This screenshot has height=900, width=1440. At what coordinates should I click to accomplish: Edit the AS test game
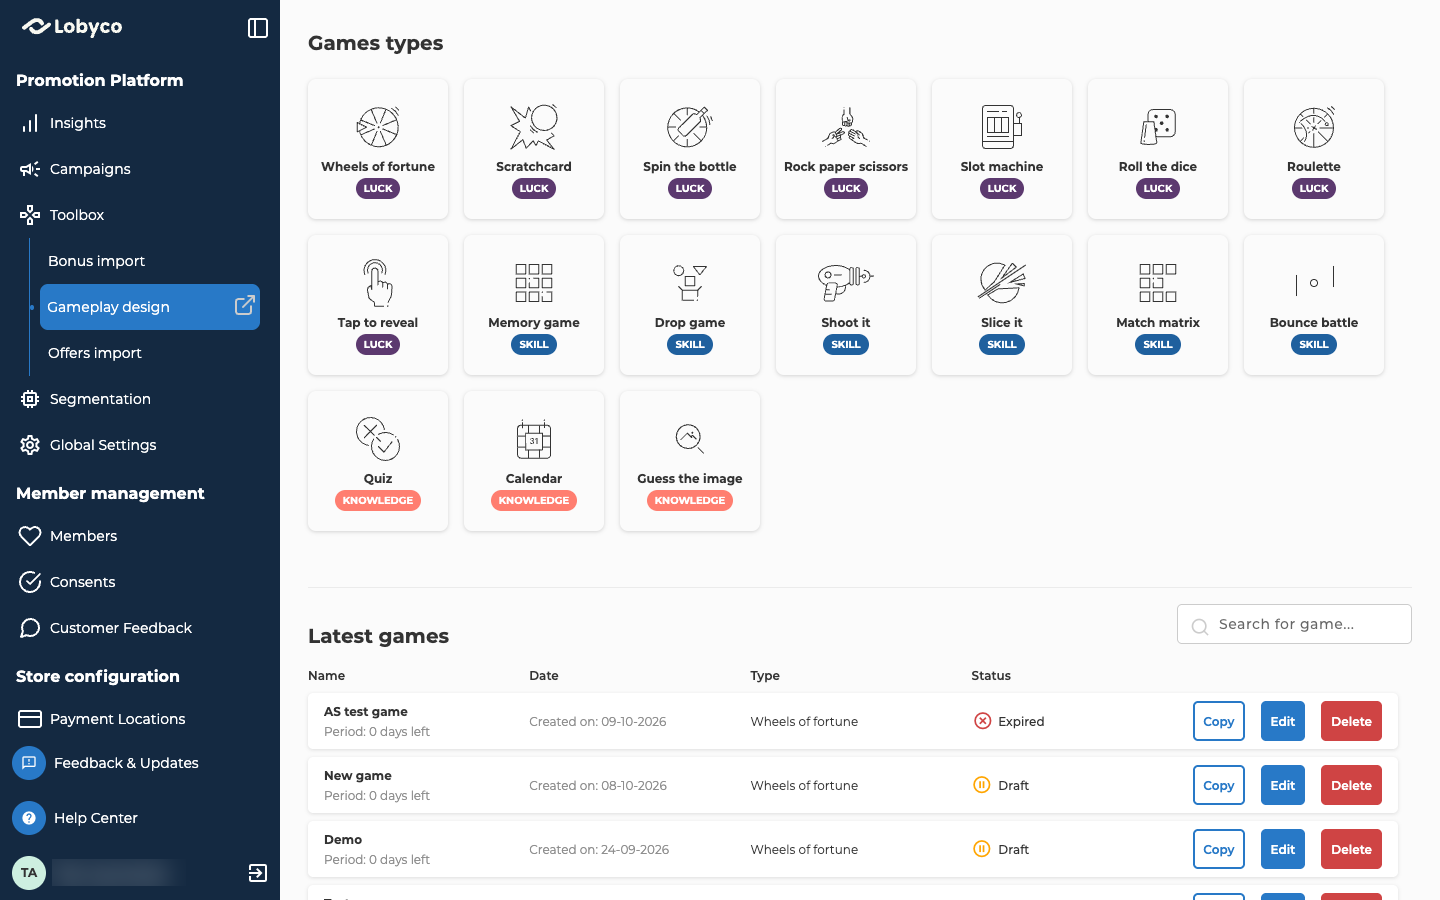(x=1283, y=721)
